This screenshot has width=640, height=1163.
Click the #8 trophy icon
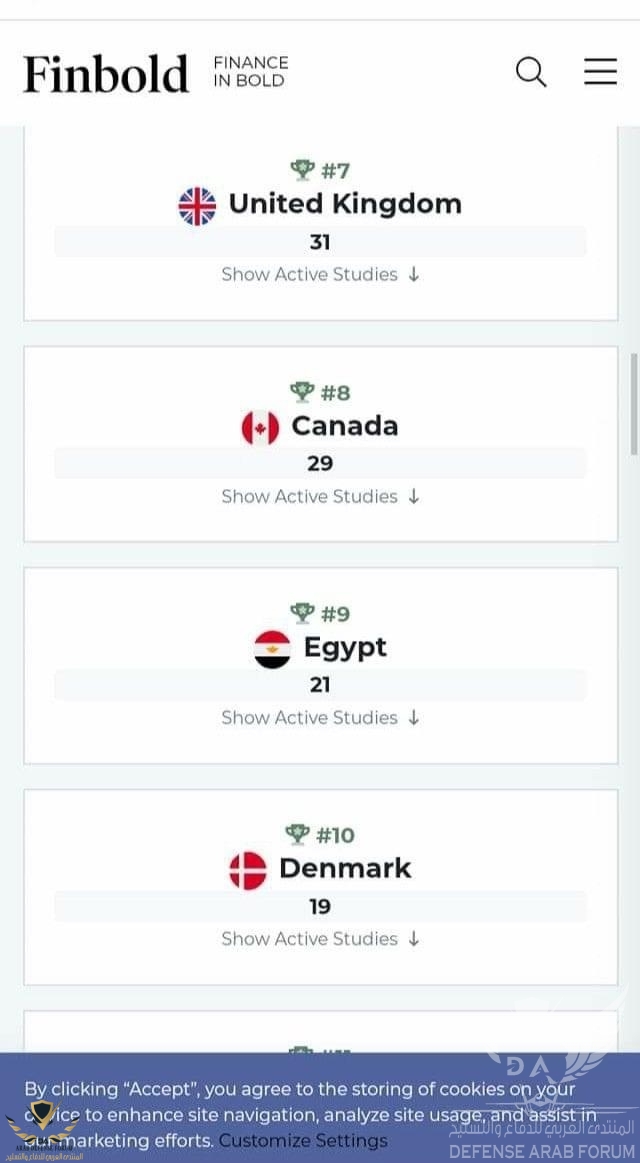[x=302, y=391]
